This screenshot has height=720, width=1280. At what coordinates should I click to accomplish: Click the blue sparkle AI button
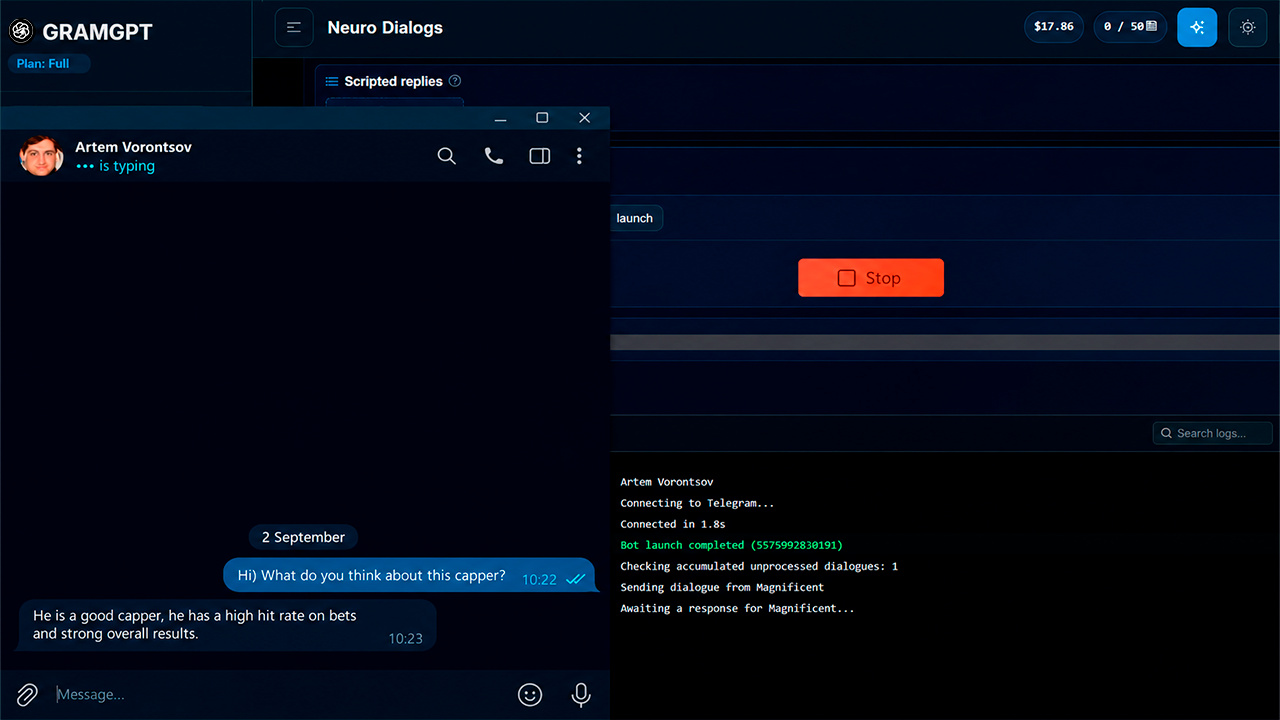(x=1197, y=27)
